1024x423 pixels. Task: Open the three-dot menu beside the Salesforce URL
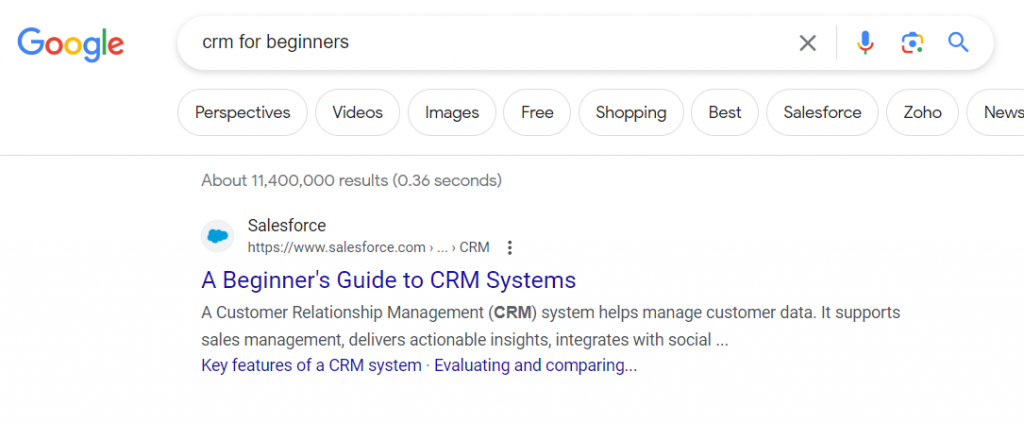pyautogui.click(x=510, y=248)
